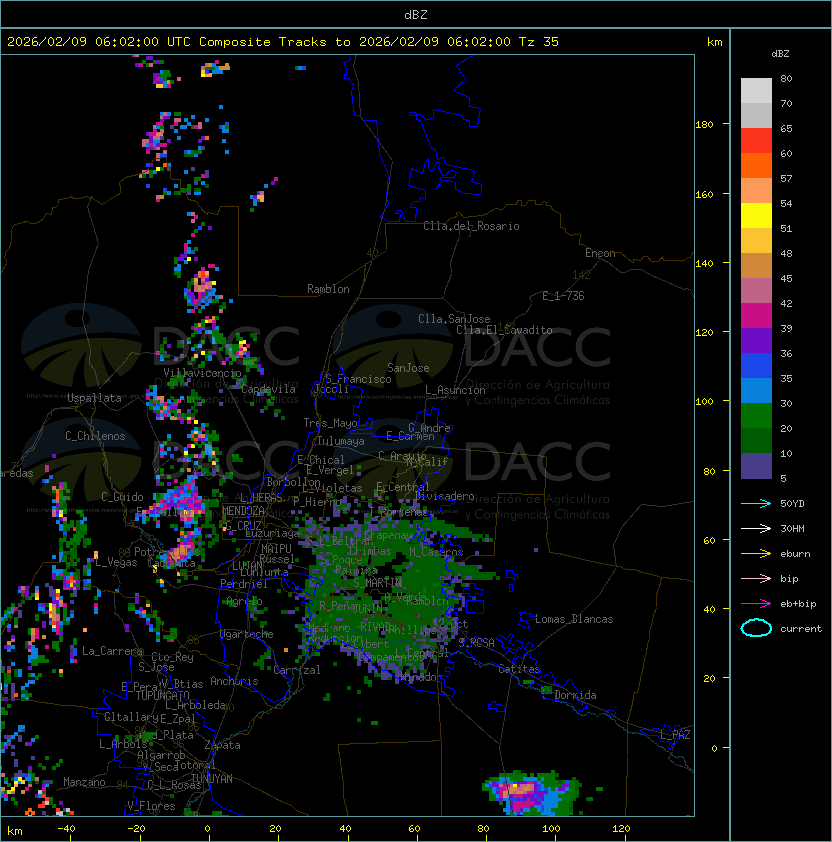This screenshot has height=842, width=832.
Task: Click the 'Manzano' map label
Action: (84, 782)
